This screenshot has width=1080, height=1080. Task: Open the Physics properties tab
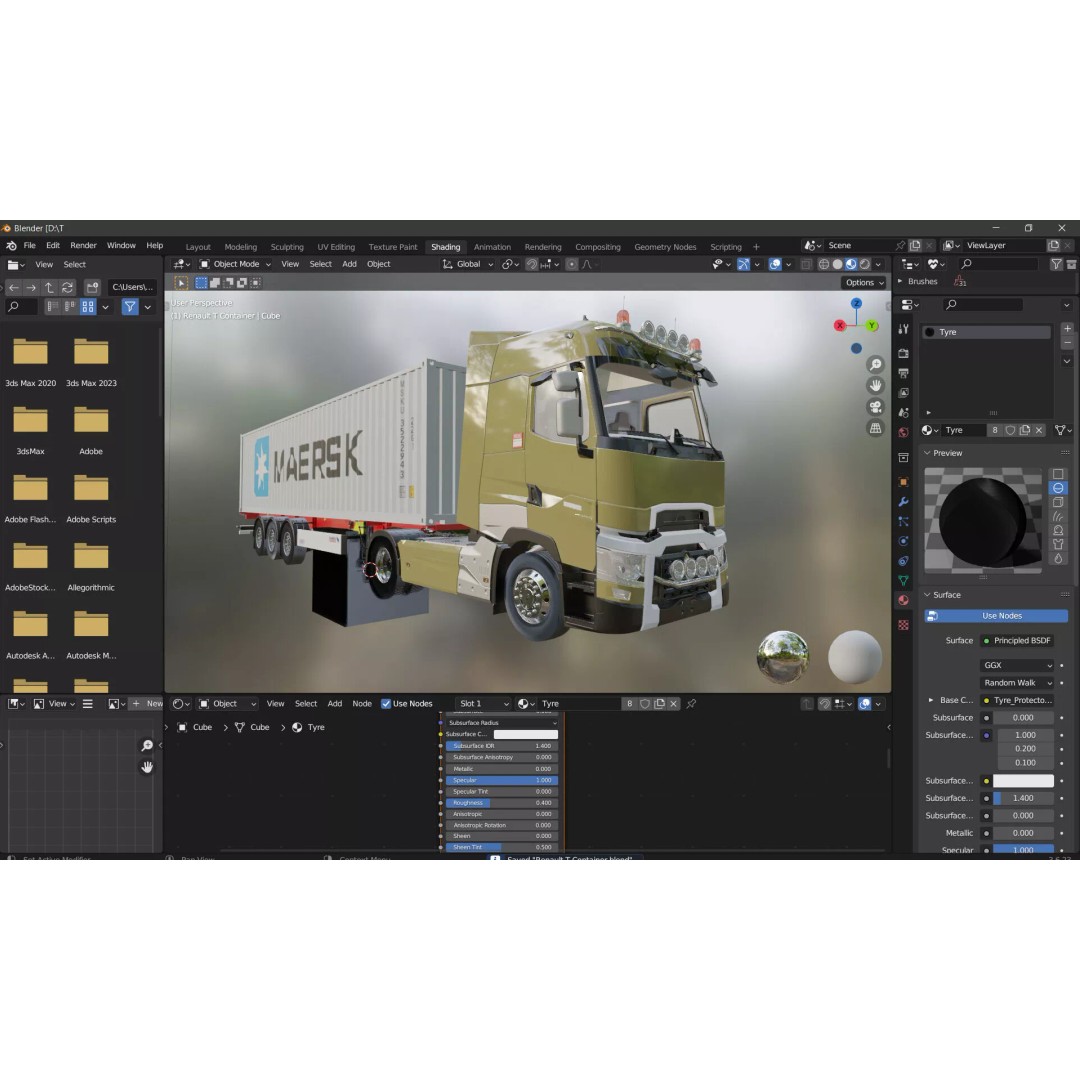[903, 541]
